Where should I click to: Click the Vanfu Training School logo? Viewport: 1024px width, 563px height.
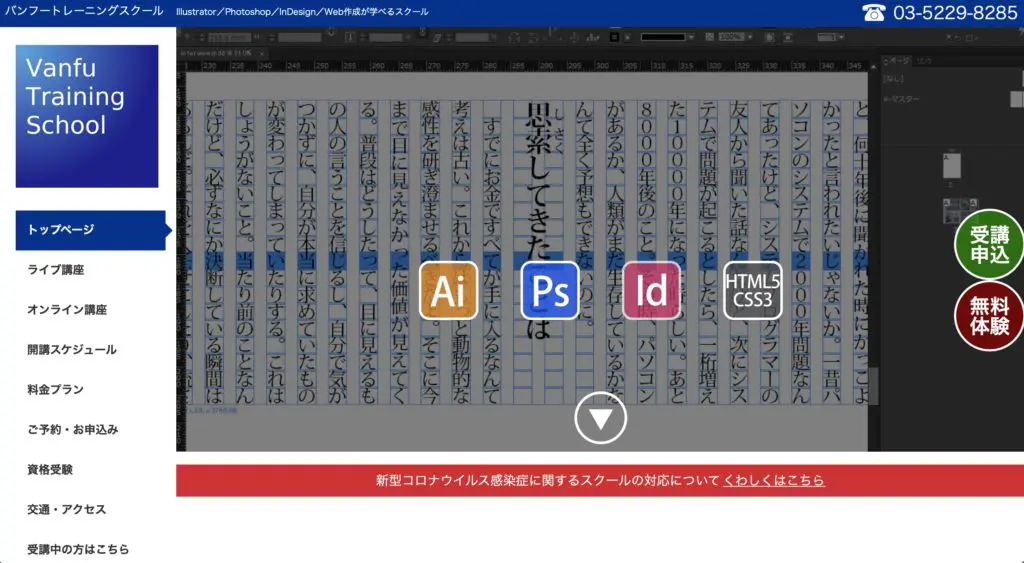87,116
